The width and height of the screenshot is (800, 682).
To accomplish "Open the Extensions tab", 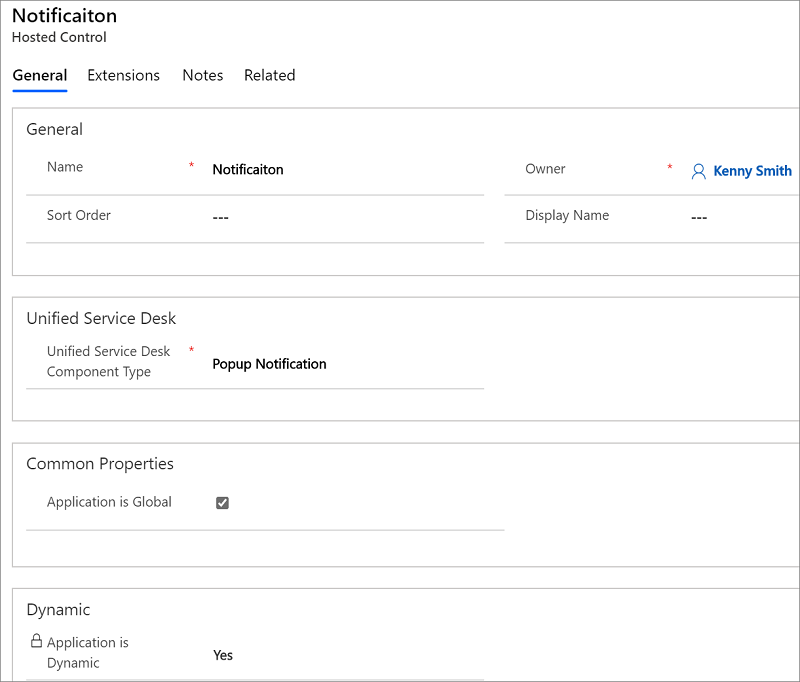I will 123,75.
